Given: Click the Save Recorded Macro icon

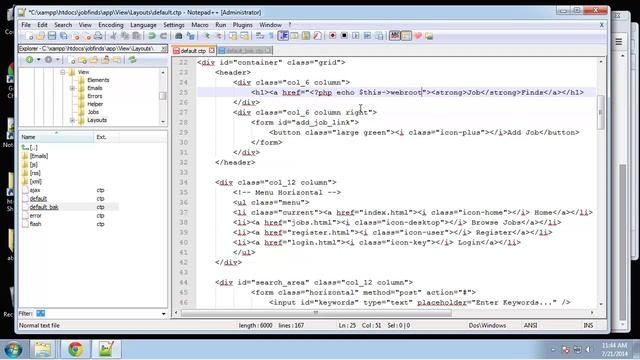Looking at the screenshot, I should click(379, 36).
